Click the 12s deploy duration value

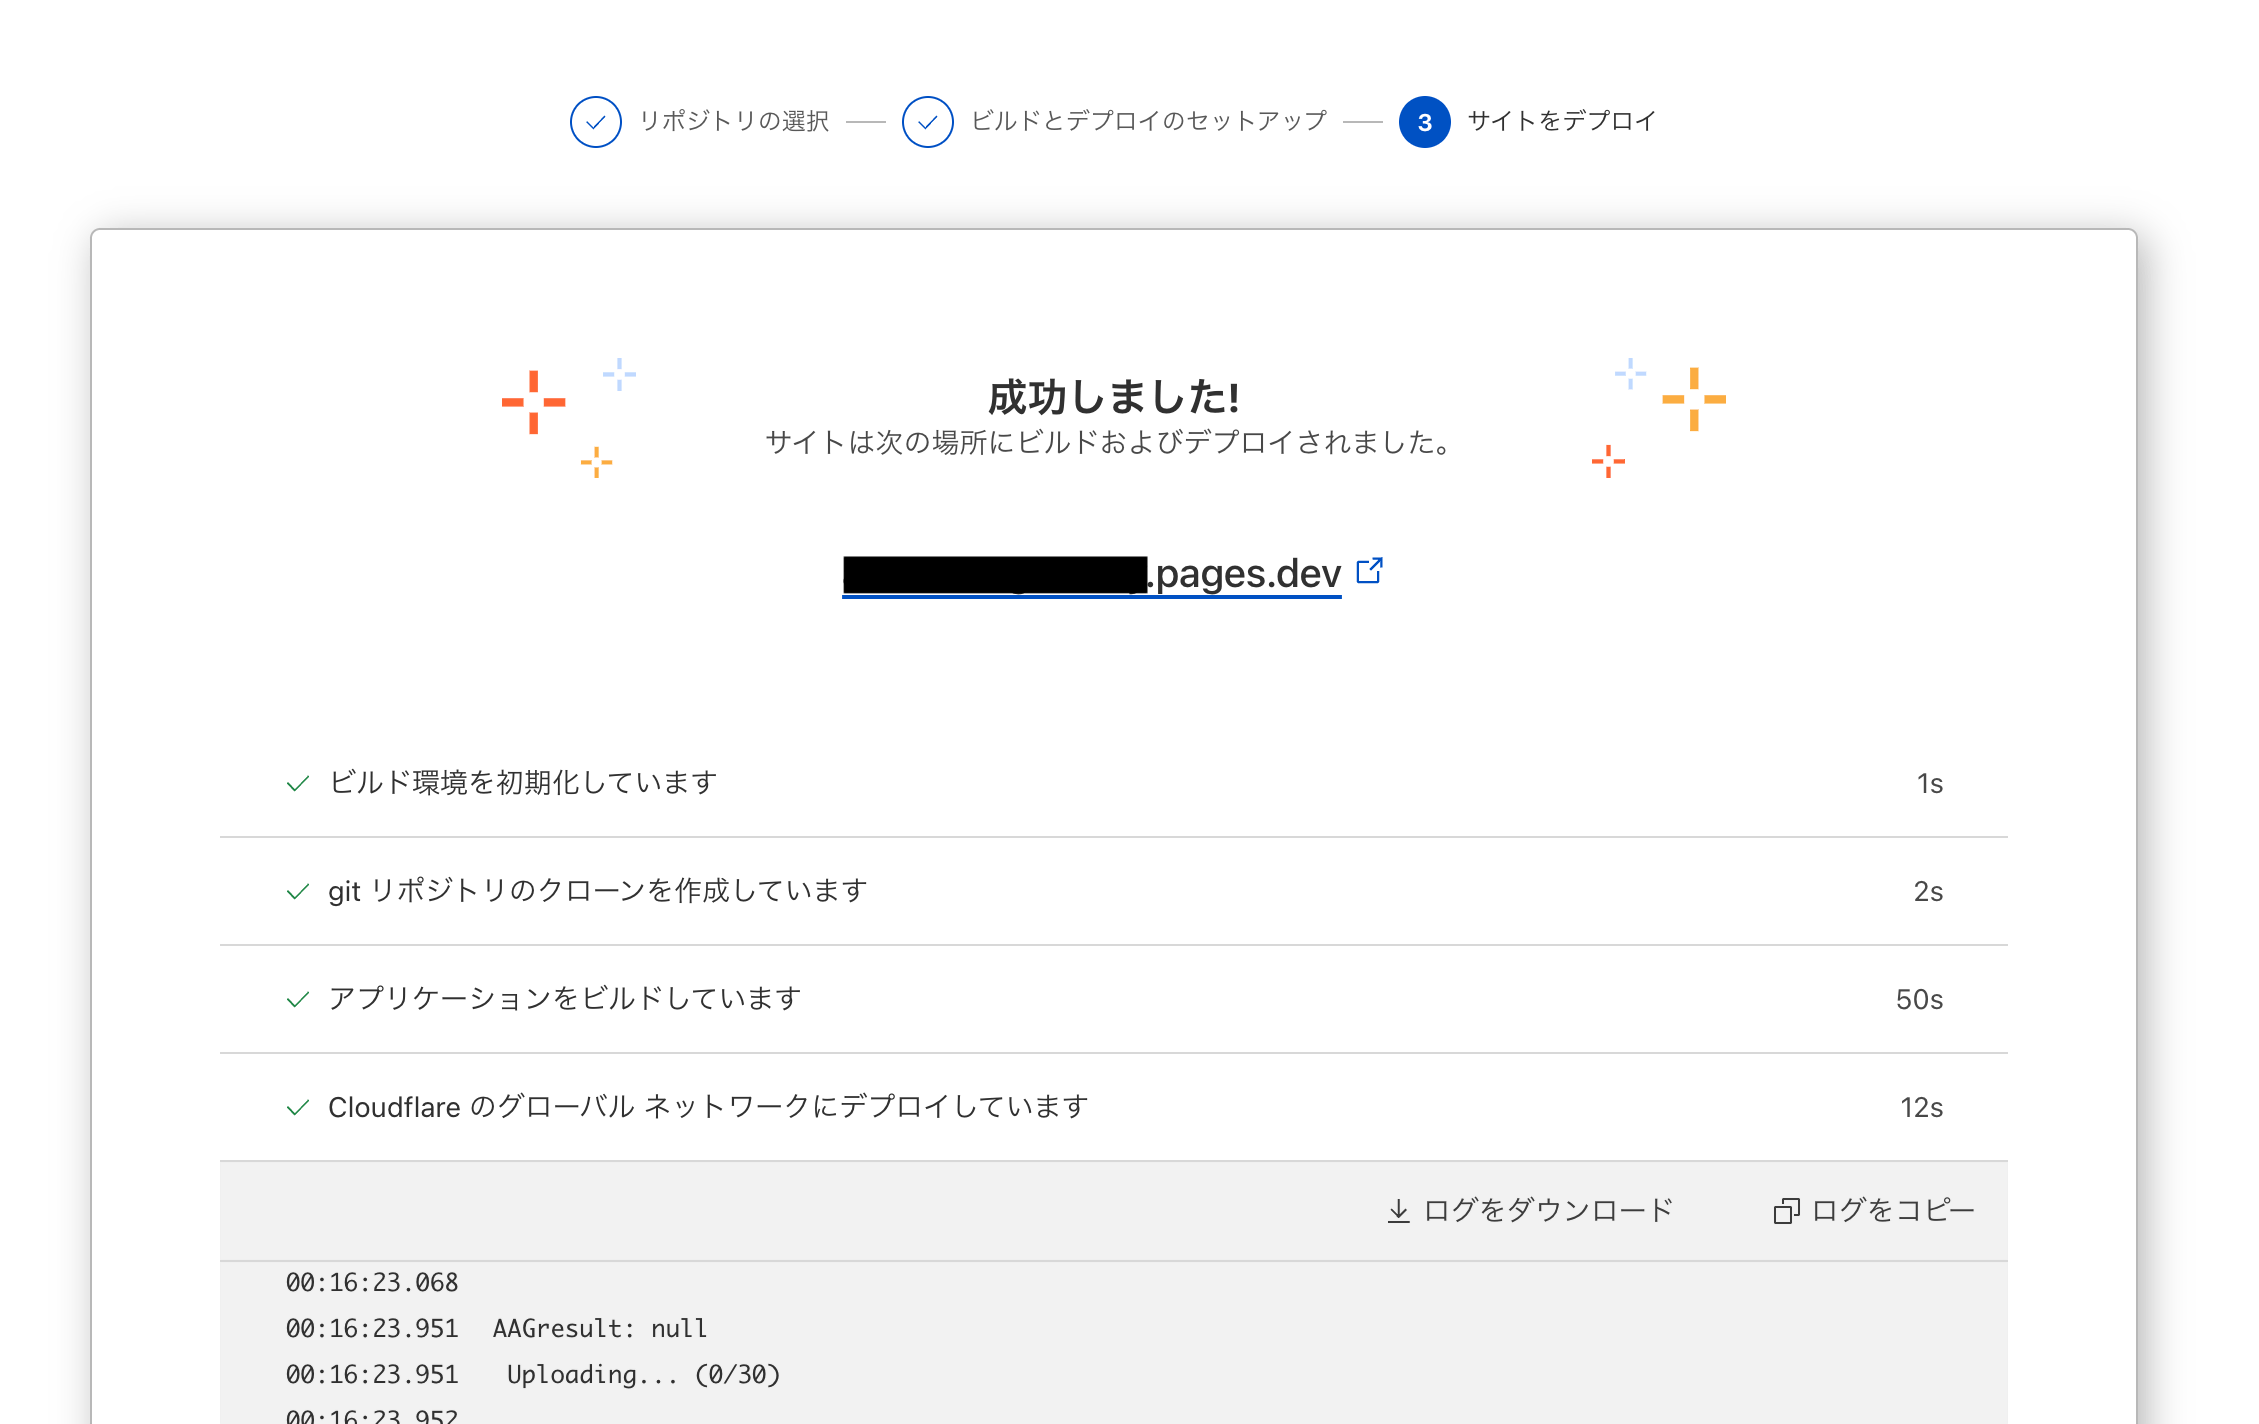coord(1921,1108)
